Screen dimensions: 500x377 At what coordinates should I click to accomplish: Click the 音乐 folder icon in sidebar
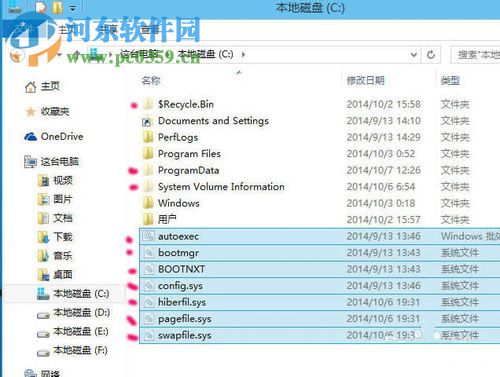pyautogui.click(x=43, y=256)
